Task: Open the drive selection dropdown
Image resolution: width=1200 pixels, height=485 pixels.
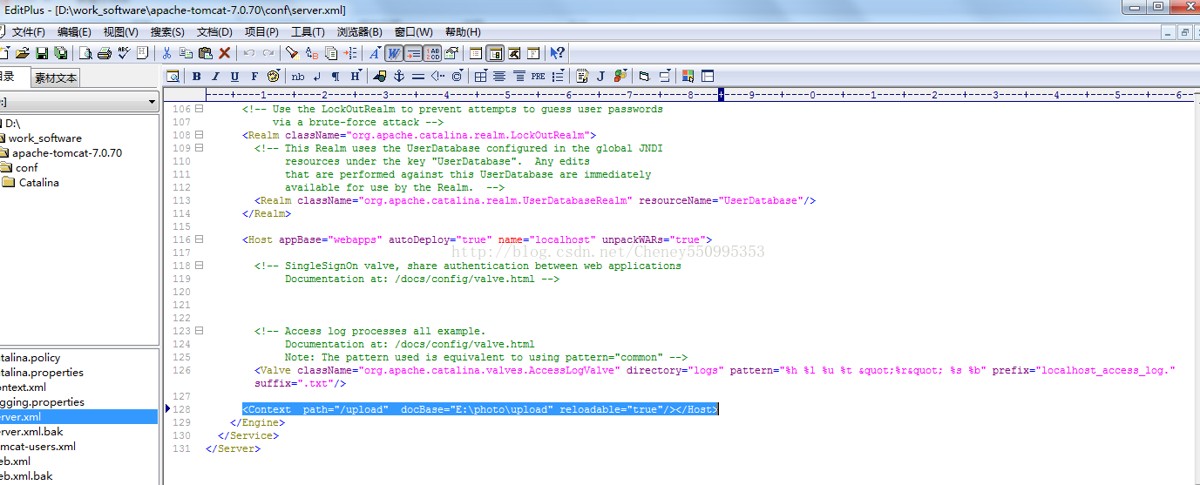Action: point(152,102)
